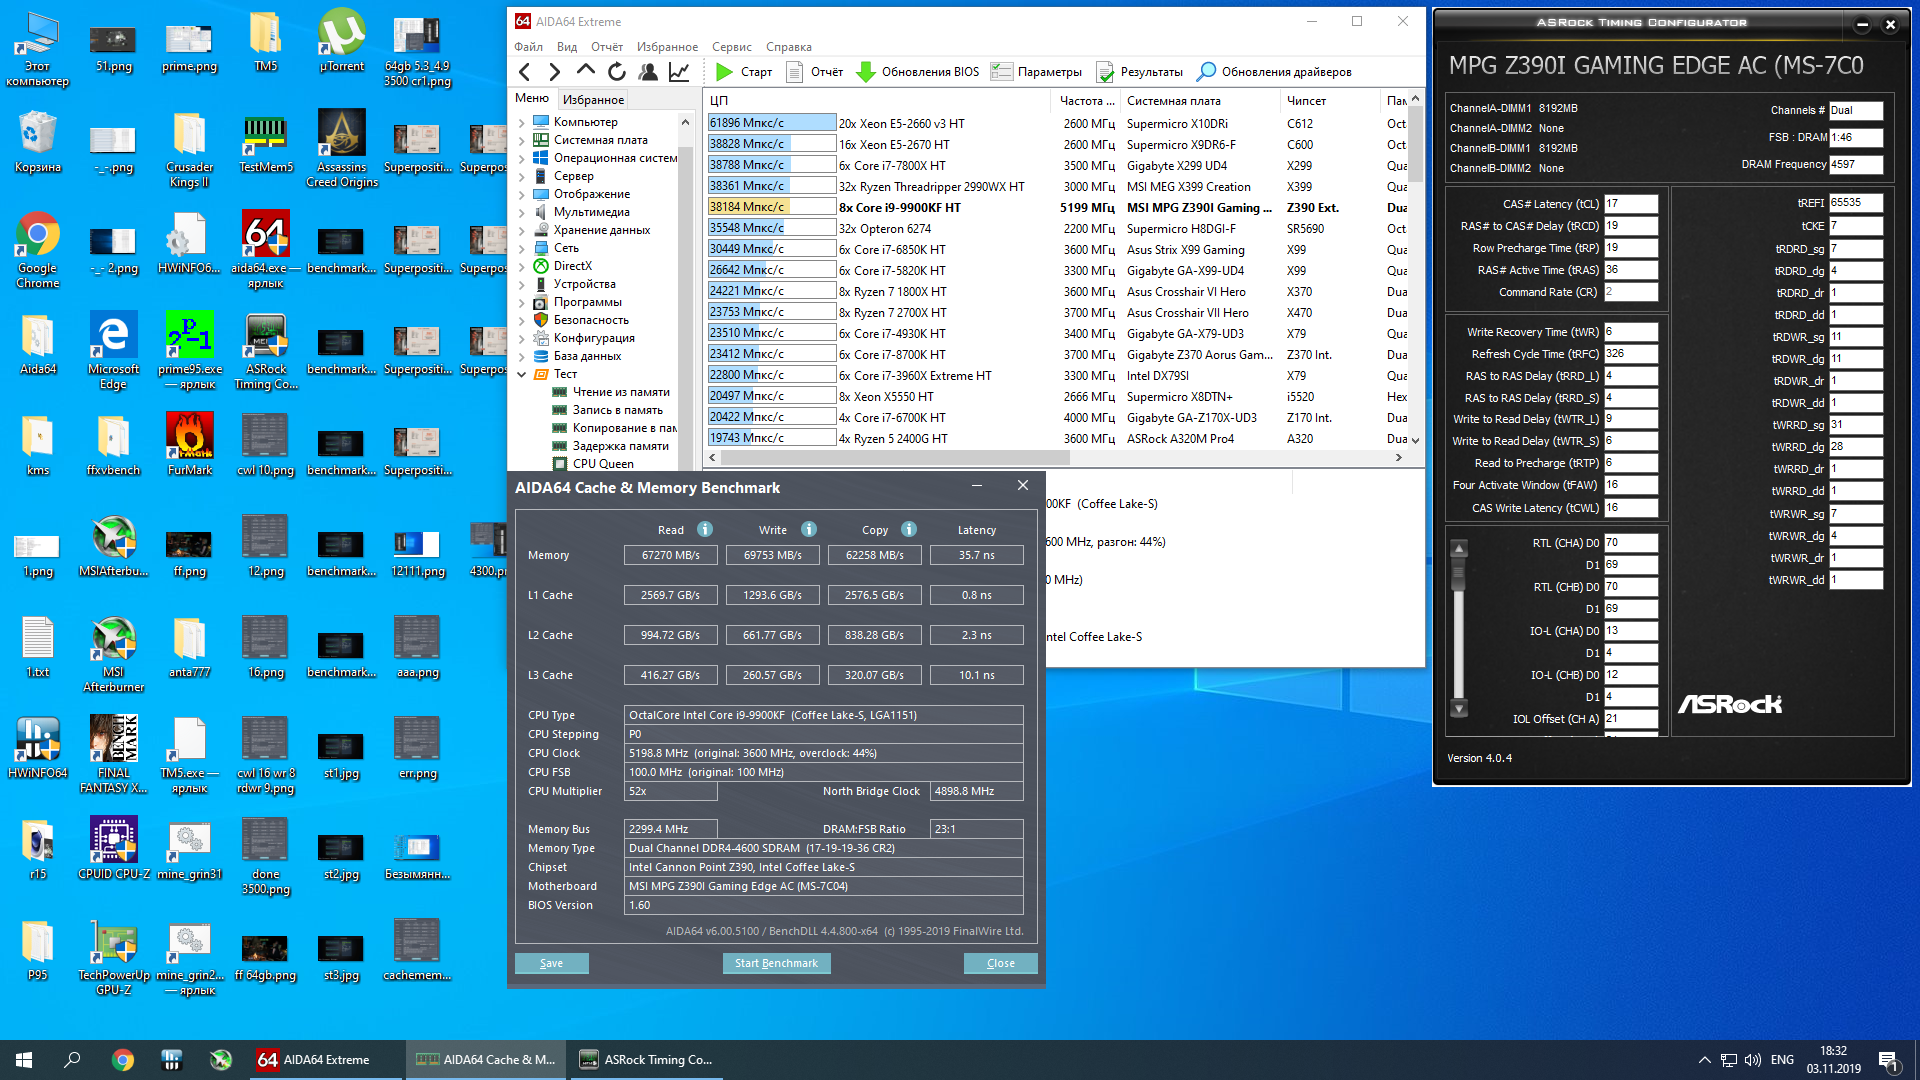Switch to the Избранное tab
This screenshot has width=1920, height=1080.
(x=593, y=99)
